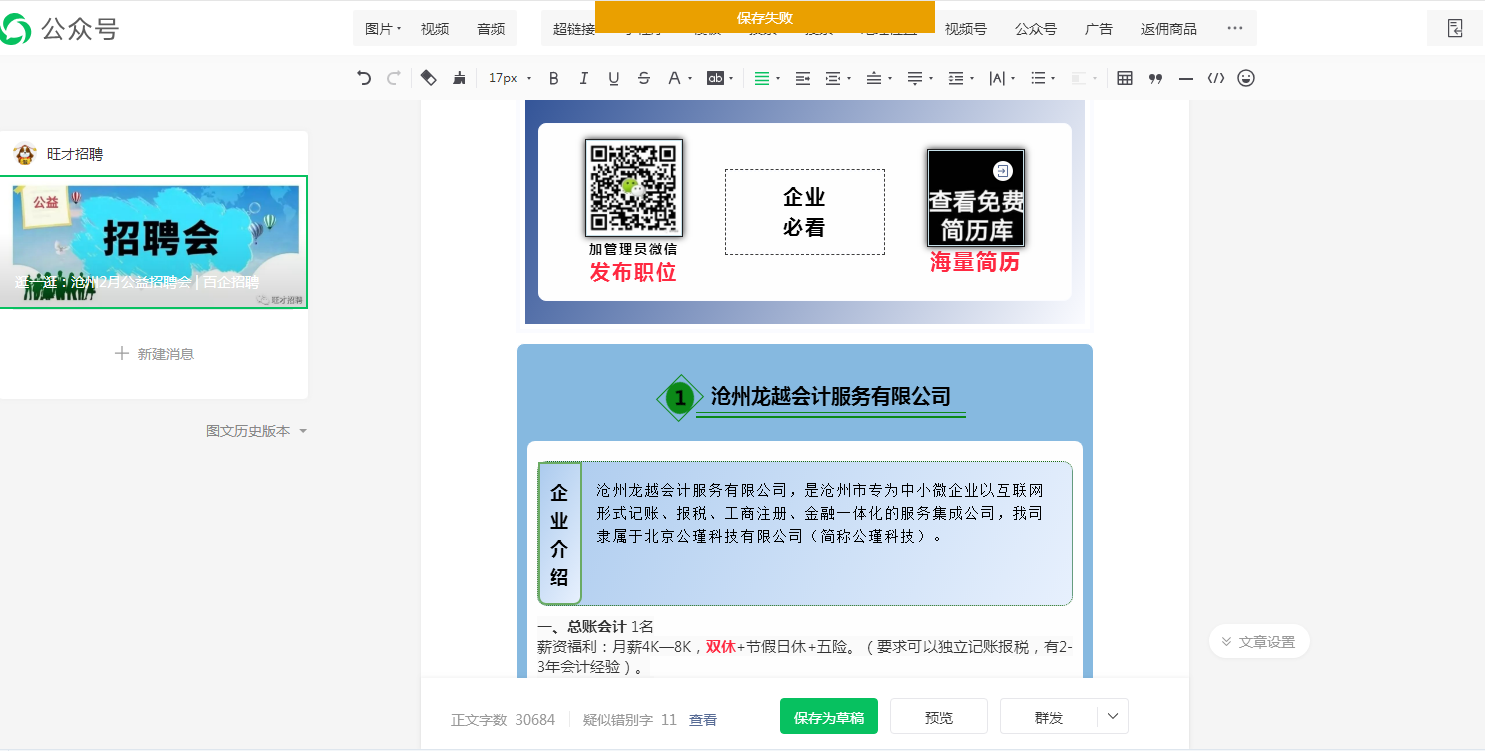
Task: Expand the 图文历史版本 dropdown
Action: coord(257,431)
